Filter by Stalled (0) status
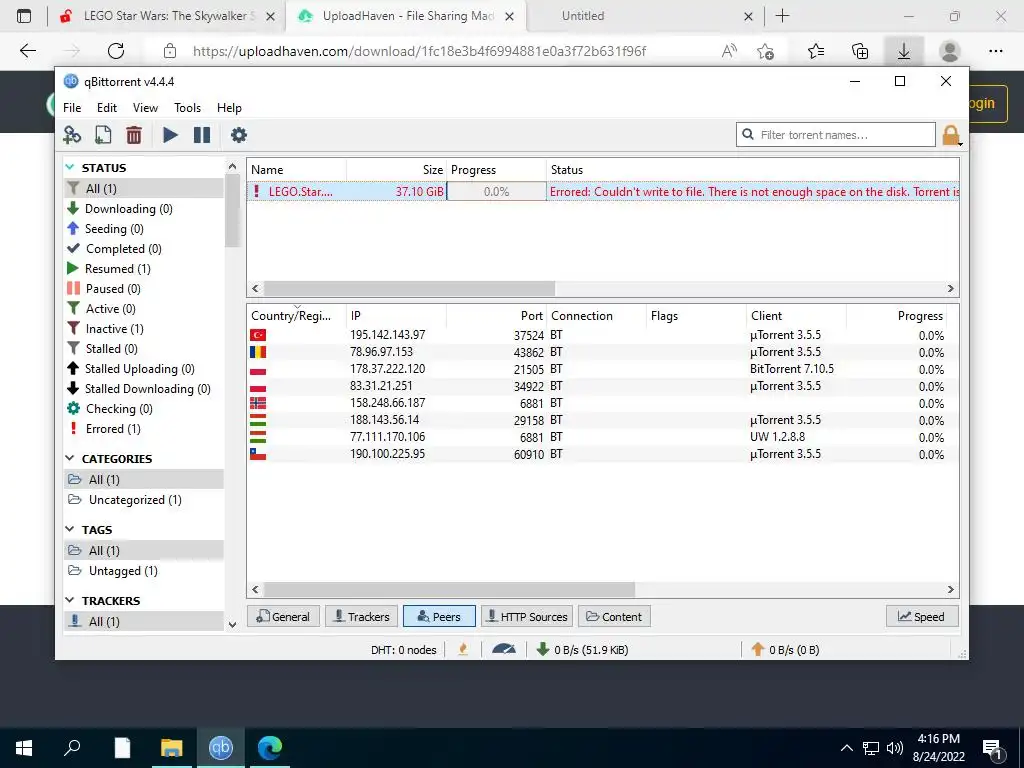 point(144,349)
